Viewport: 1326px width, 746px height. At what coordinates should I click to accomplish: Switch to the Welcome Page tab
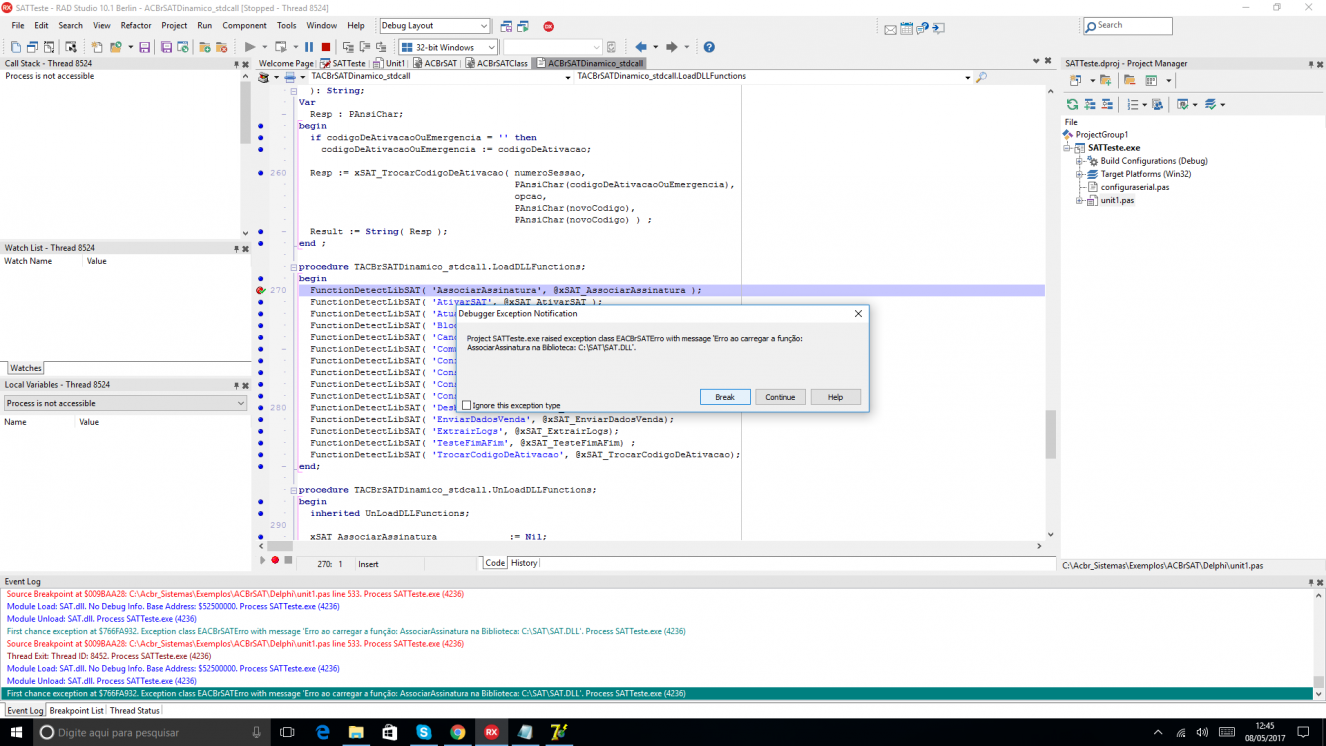tap(285, 63)
